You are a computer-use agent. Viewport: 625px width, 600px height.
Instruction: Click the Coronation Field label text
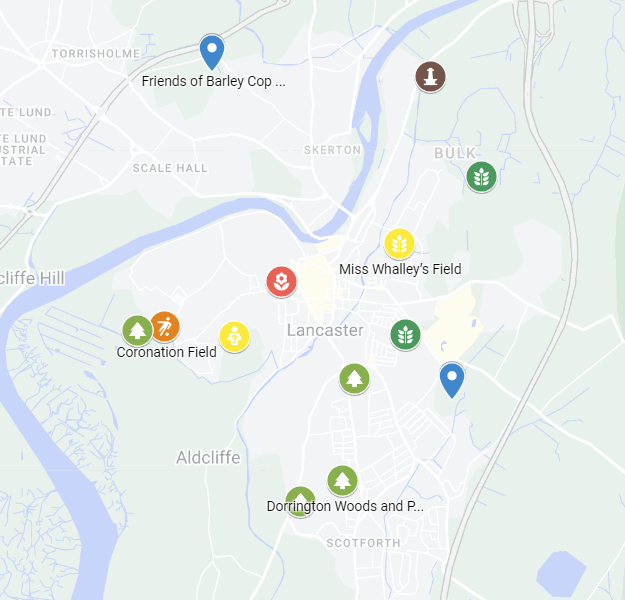pyautogui.click(x=167, y=352)
